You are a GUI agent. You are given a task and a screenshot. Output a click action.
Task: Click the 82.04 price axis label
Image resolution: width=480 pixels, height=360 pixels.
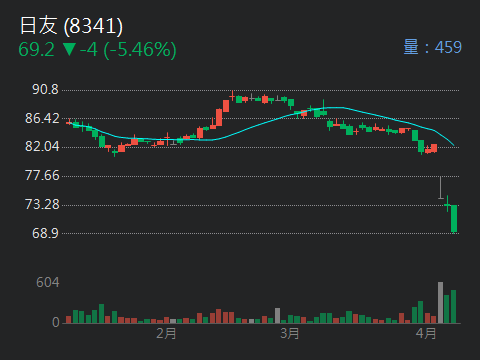(x=42, y=147)
